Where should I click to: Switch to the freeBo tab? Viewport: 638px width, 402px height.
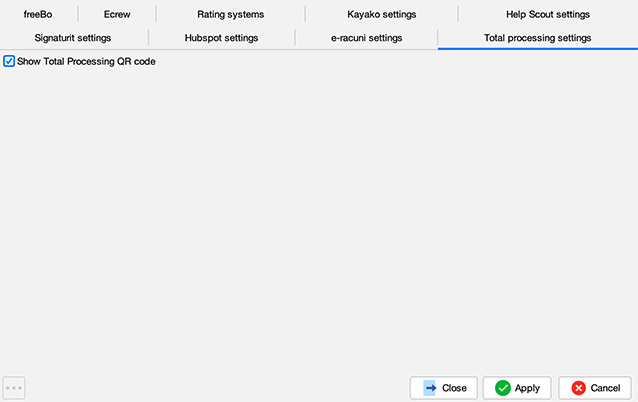tap(37, 15)
